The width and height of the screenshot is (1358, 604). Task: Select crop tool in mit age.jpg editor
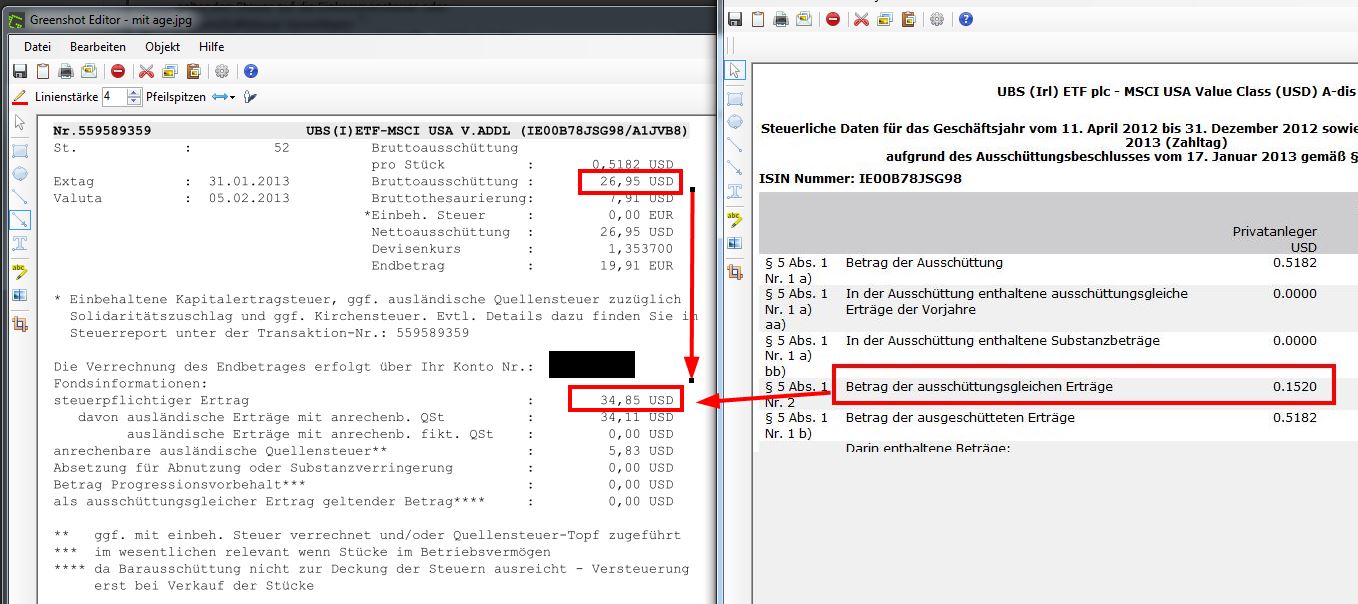coord(19,324)
